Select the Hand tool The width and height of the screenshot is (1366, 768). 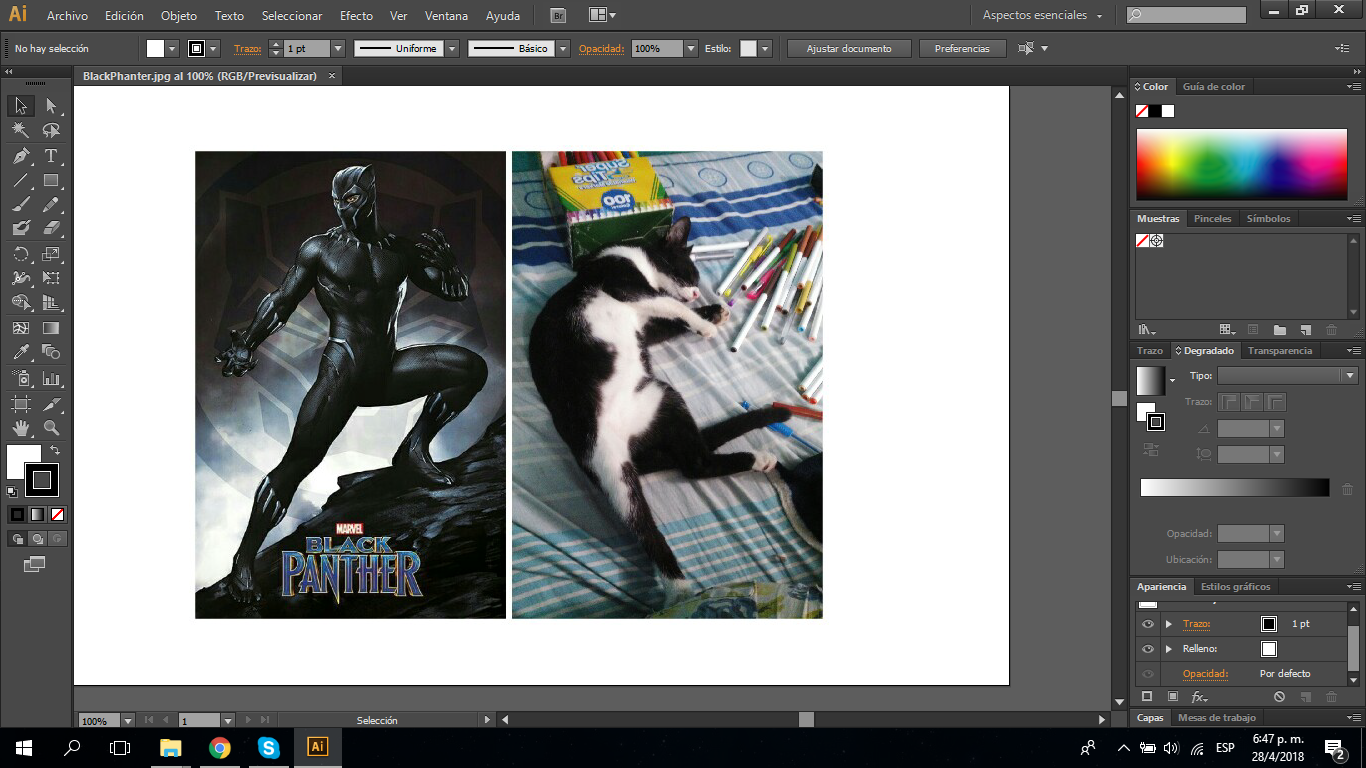click(21, 428)
